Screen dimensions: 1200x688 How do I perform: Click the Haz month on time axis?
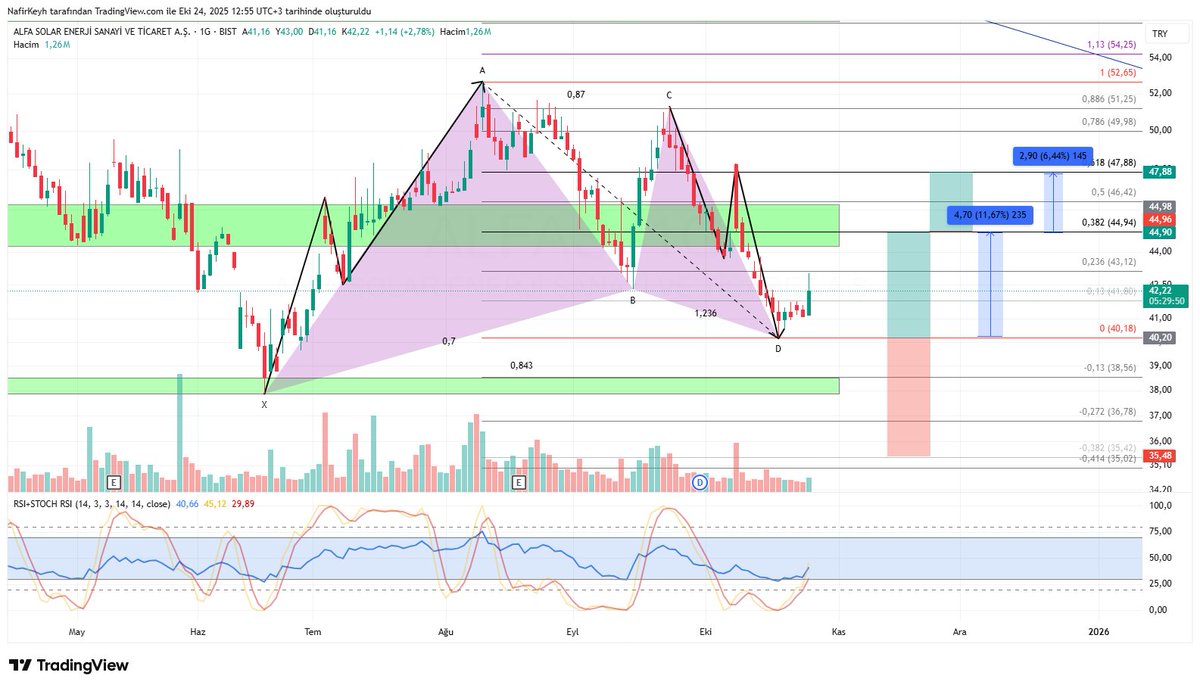pyautogui.click(x=198, y=632)
